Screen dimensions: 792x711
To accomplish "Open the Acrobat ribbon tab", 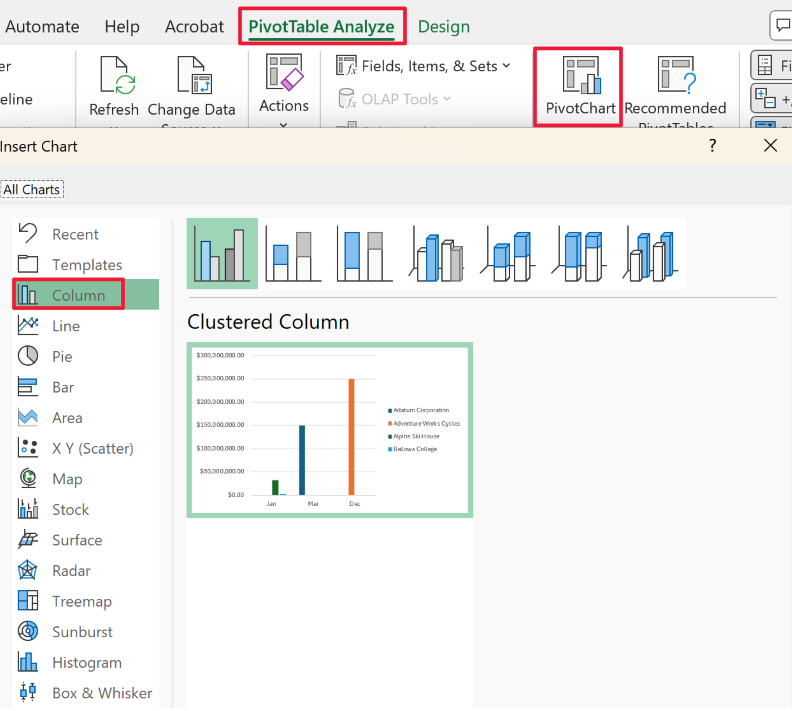I will (x=194, y=26).
